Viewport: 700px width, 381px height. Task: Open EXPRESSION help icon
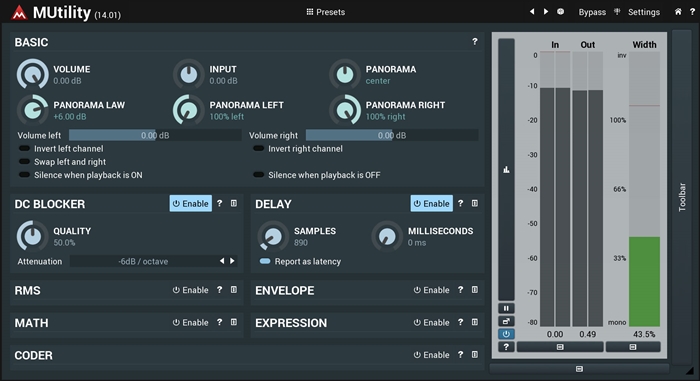click(460, 322)
